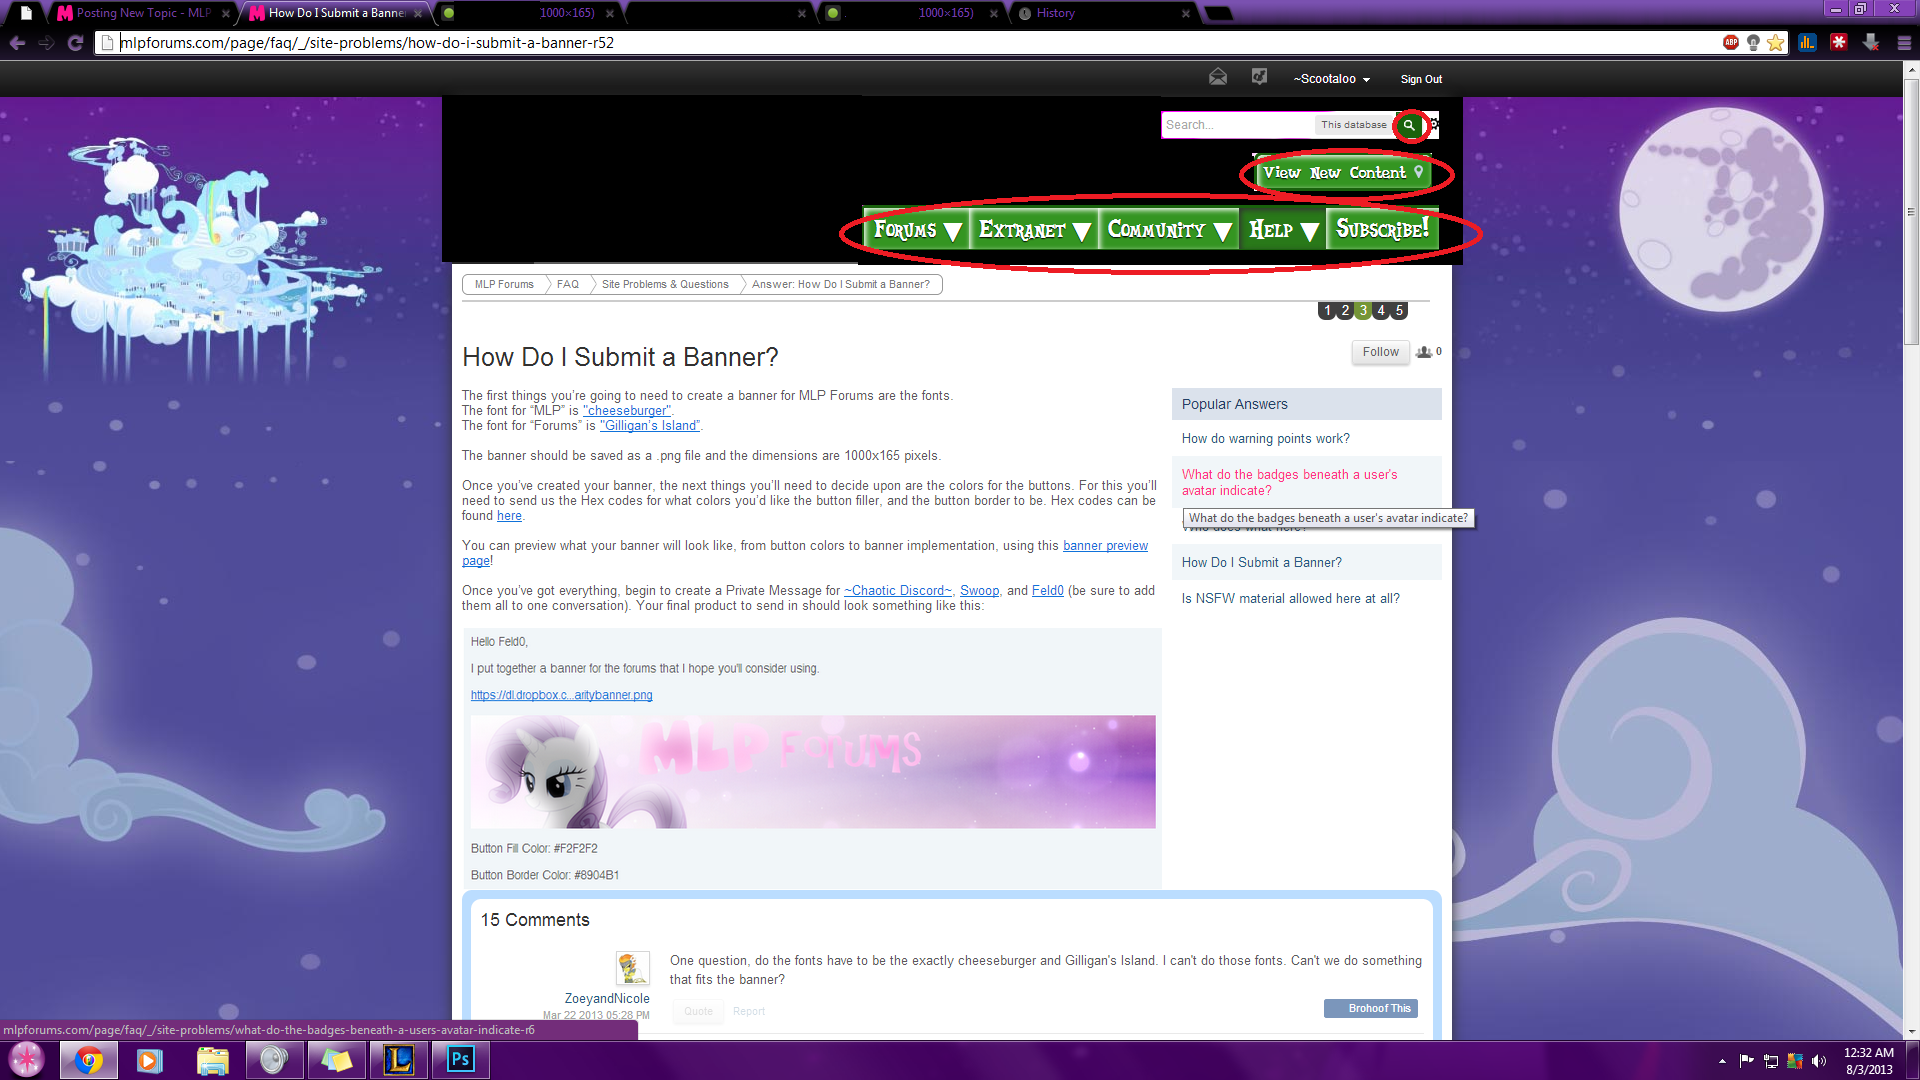This screenshot has width=1920, height=1080.
Task: Click the red asterisk extension icon
Action: pos(1839,42)
